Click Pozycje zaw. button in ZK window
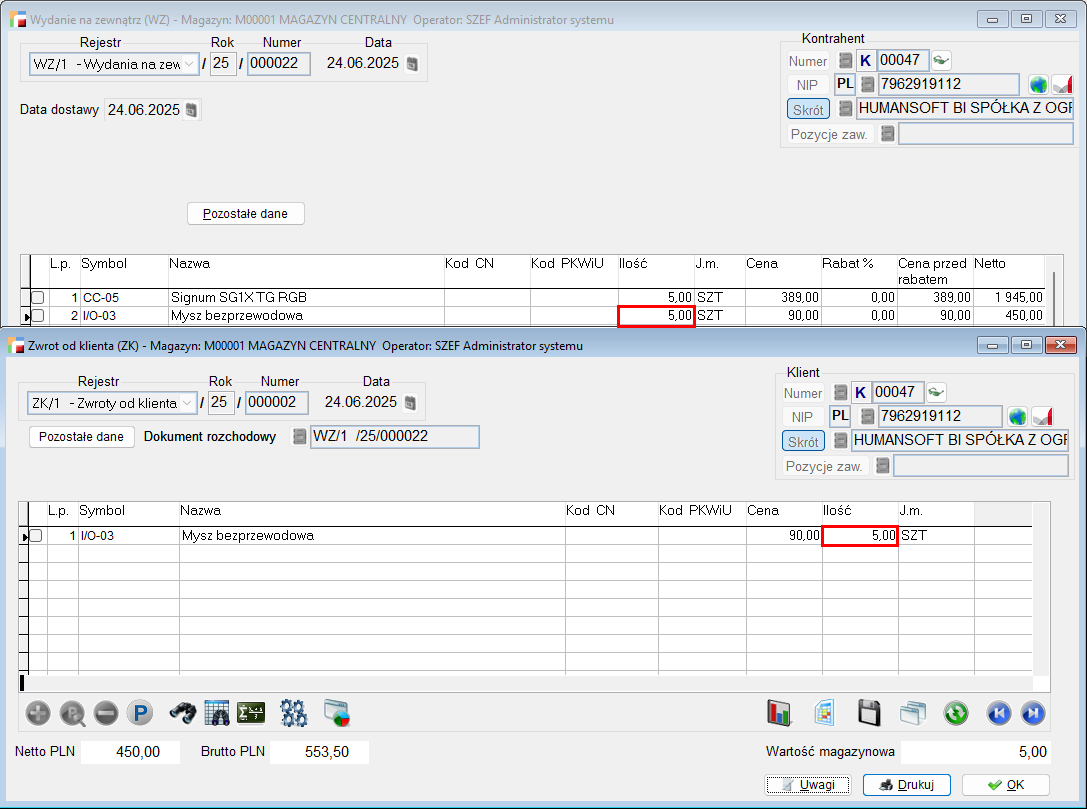Screen dimensions: 1087x809 824,467
